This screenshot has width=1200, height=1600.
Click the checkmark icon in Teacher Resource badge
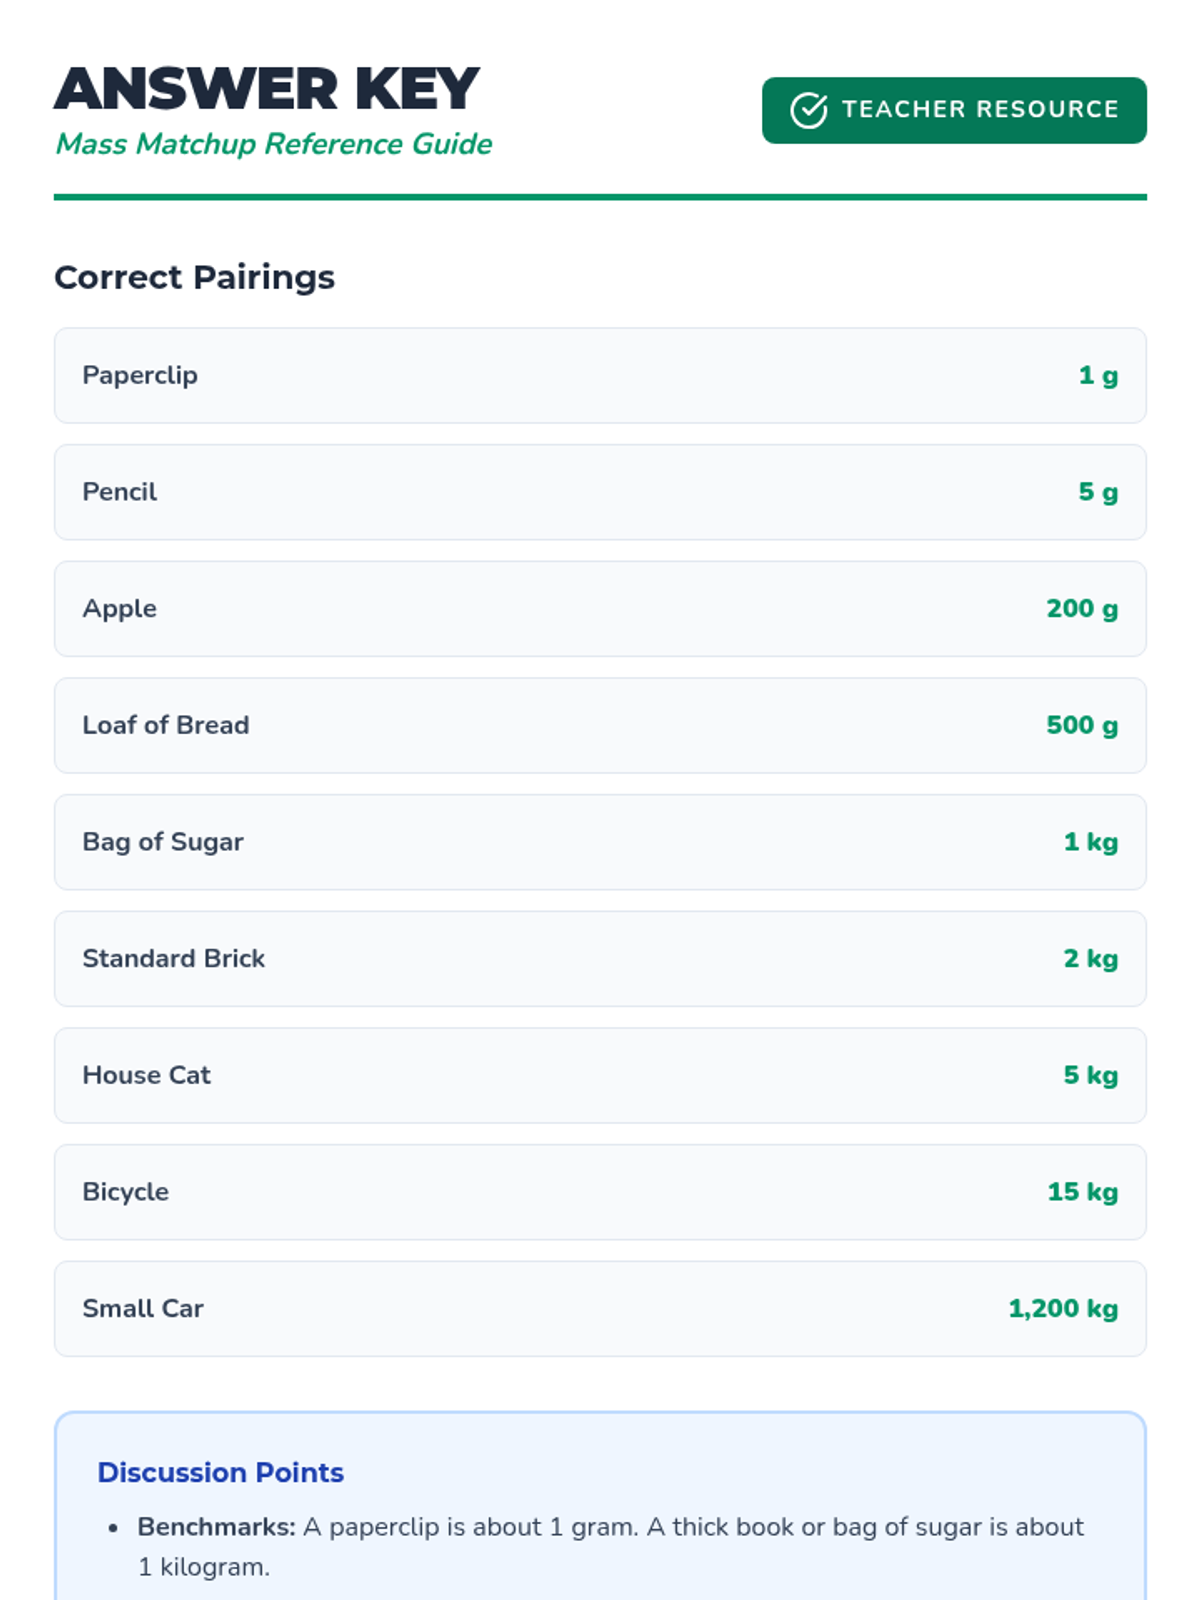808,110
